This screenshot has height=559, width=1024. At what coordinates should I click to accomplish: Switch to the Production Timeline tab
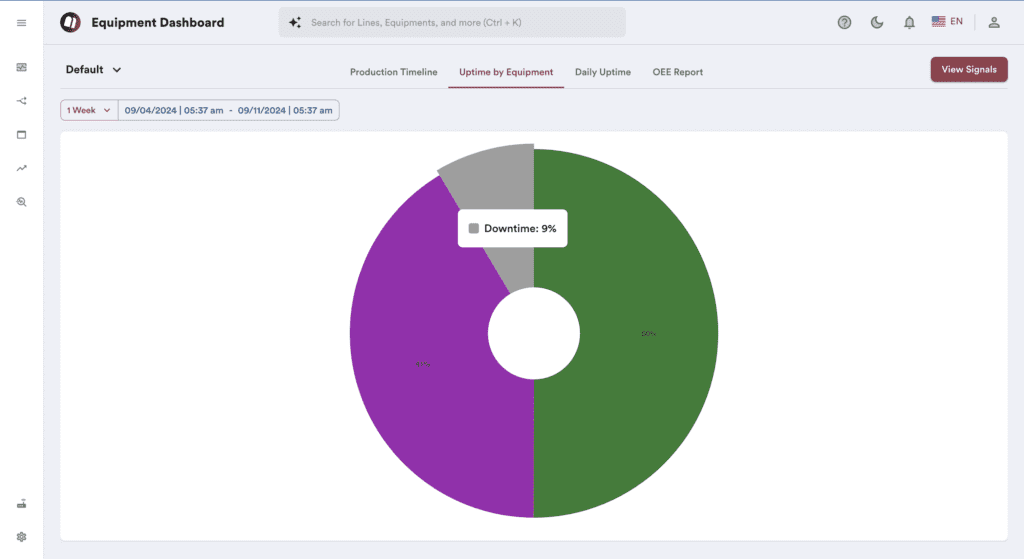point(394,72)
